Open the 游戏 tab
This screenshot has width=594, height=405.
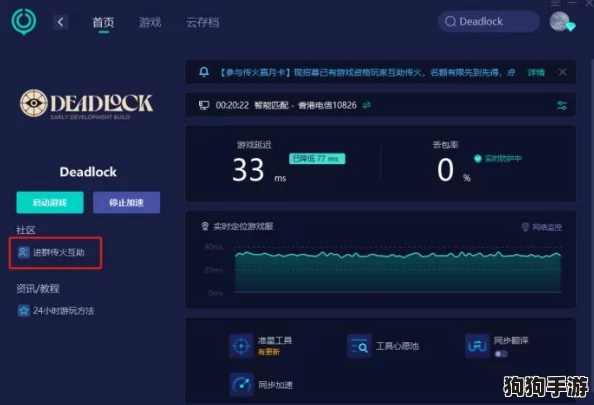150,22
